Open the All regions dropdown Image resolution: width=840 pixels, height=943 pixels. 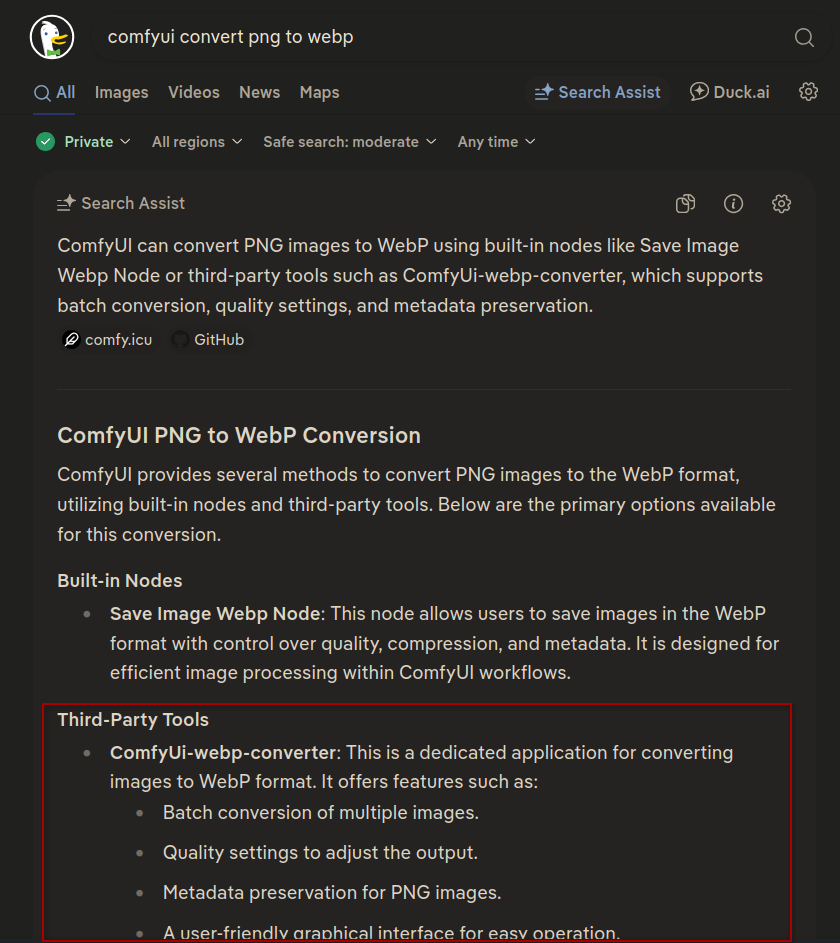(x=197, y=142)
